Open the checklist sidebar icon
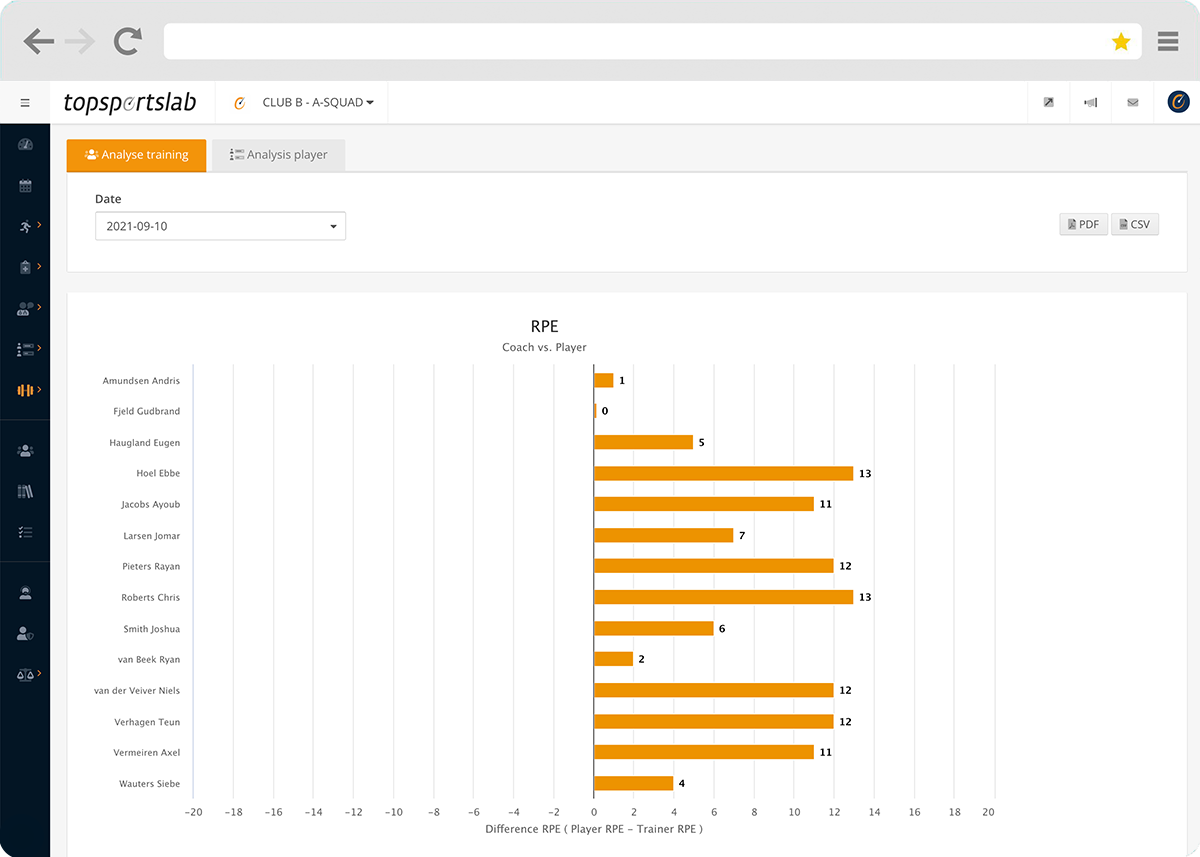 [25, 532]
